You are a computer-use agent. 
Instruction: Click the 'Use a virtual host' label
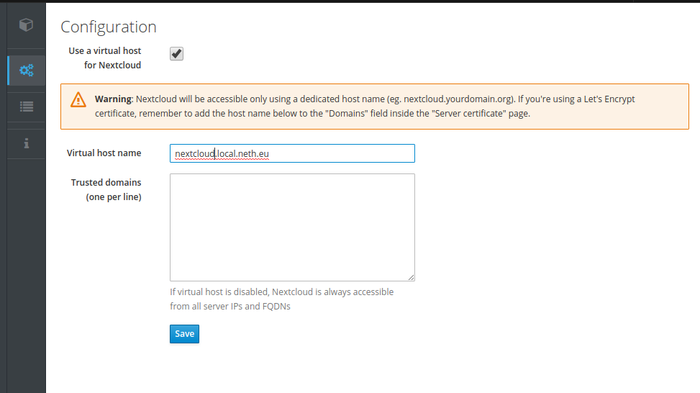pos(105,58)
